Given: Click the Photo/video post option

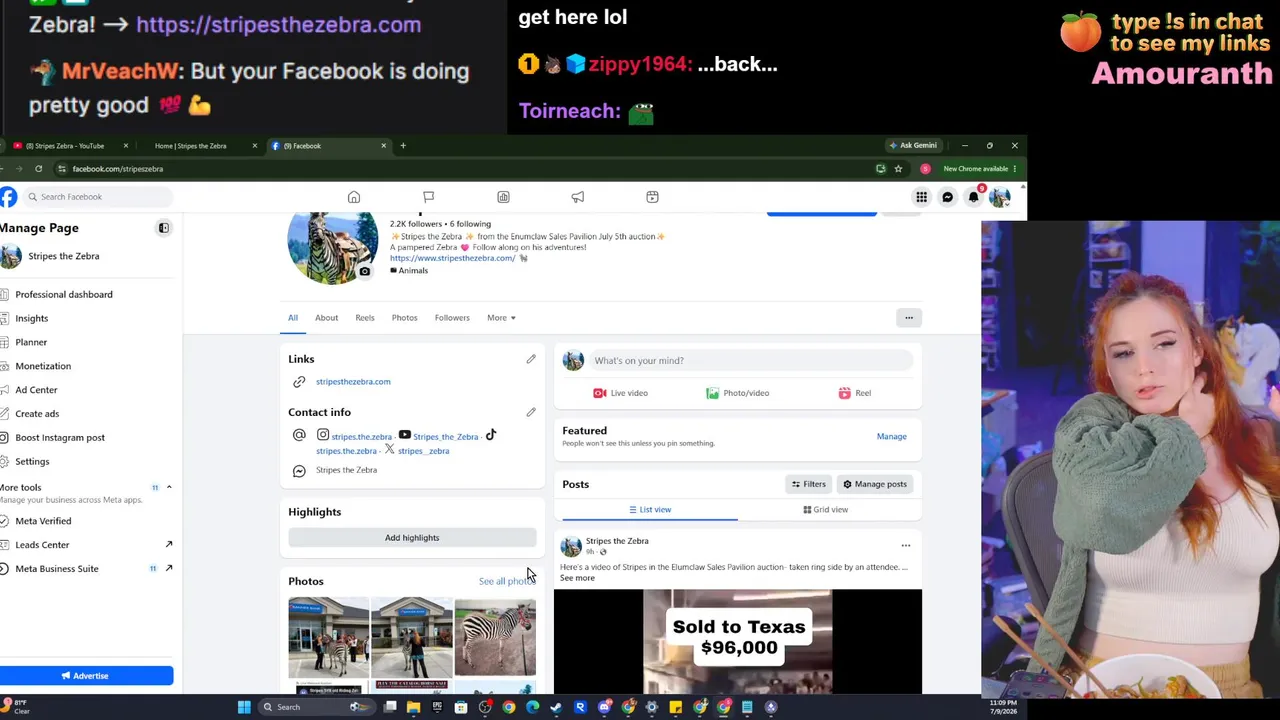Looking at the screenshot, I should [x=737, y=393].
